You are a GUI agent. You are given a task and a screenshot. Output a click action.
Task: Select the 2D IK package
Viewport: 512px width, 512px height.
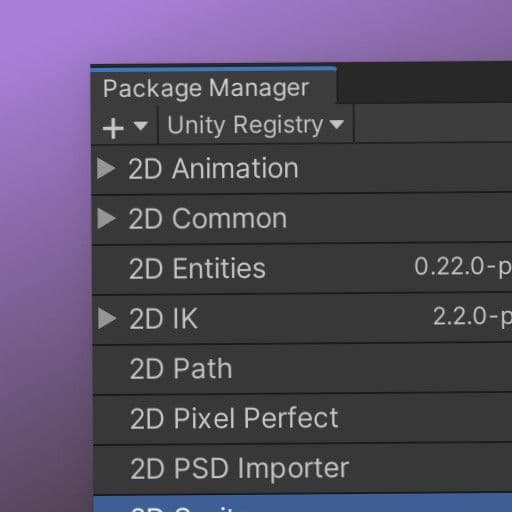[x=302, y=319]
